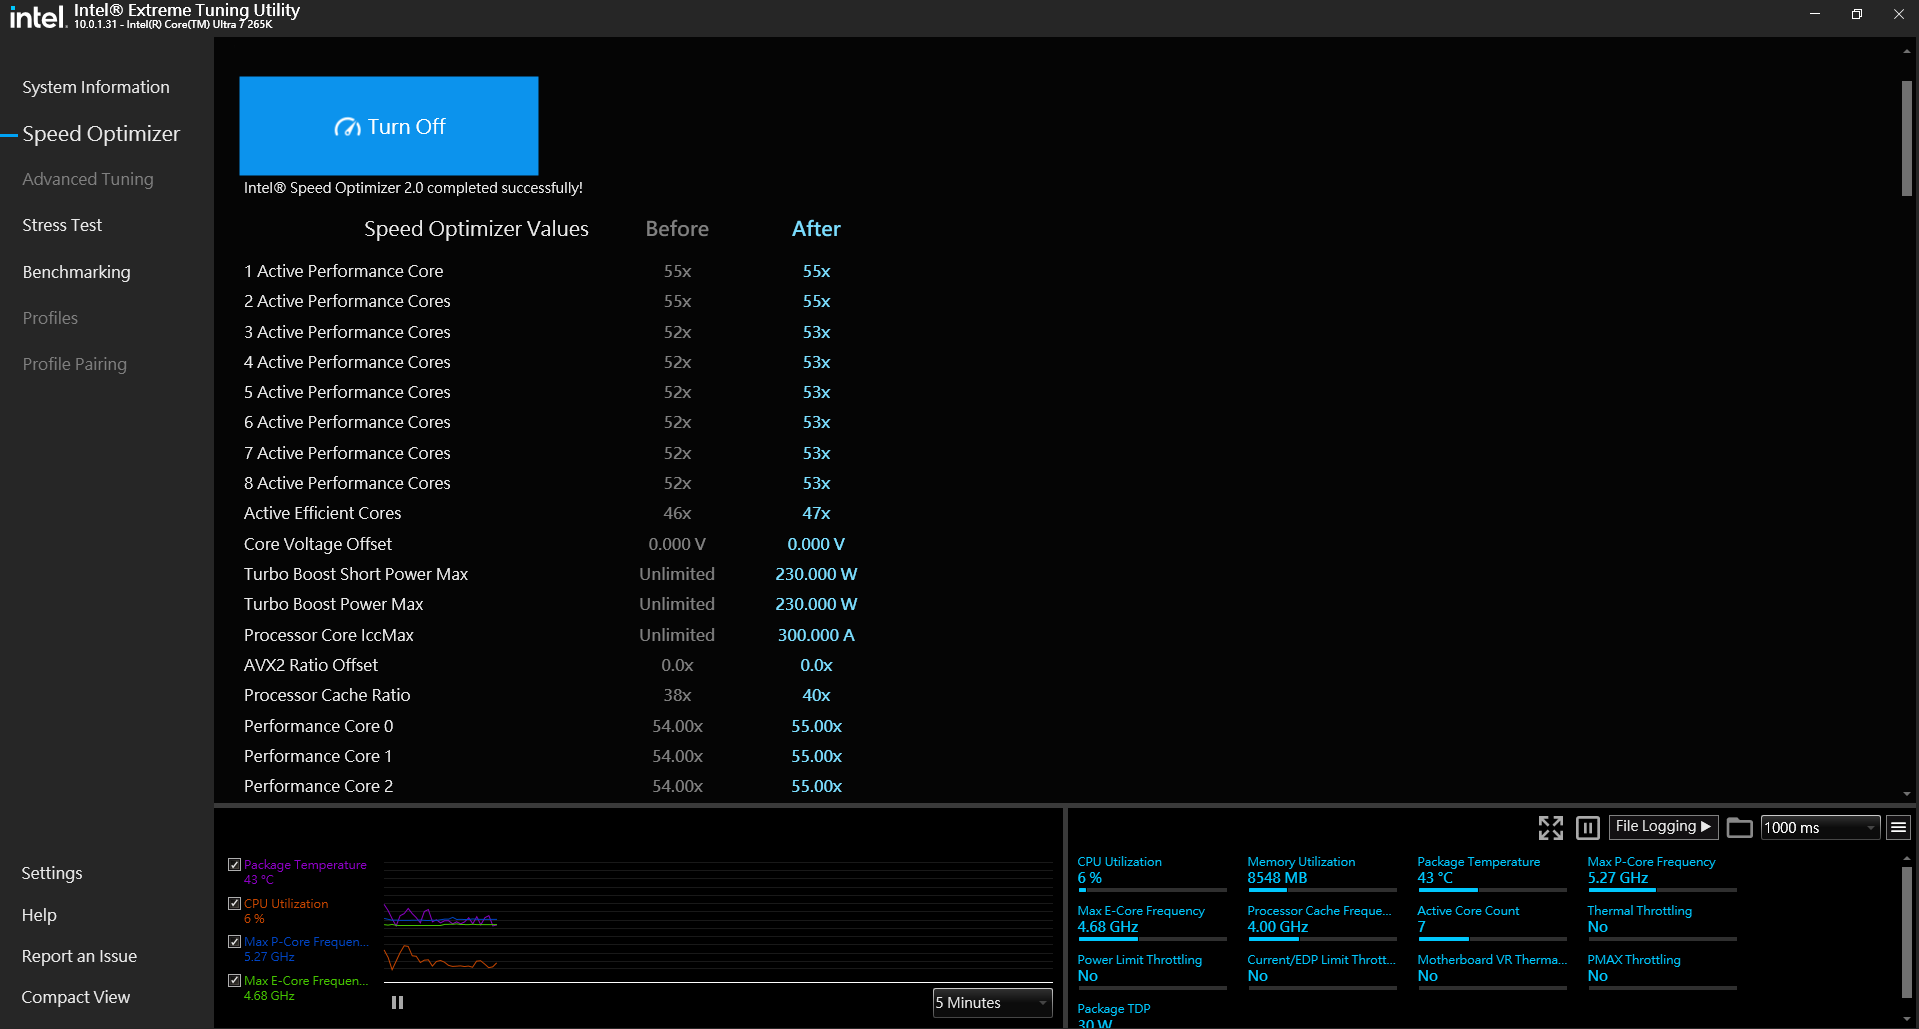Click the Max P-Core Frequency monitor bar
1919x1029 pixels.
pos(1661,889)
